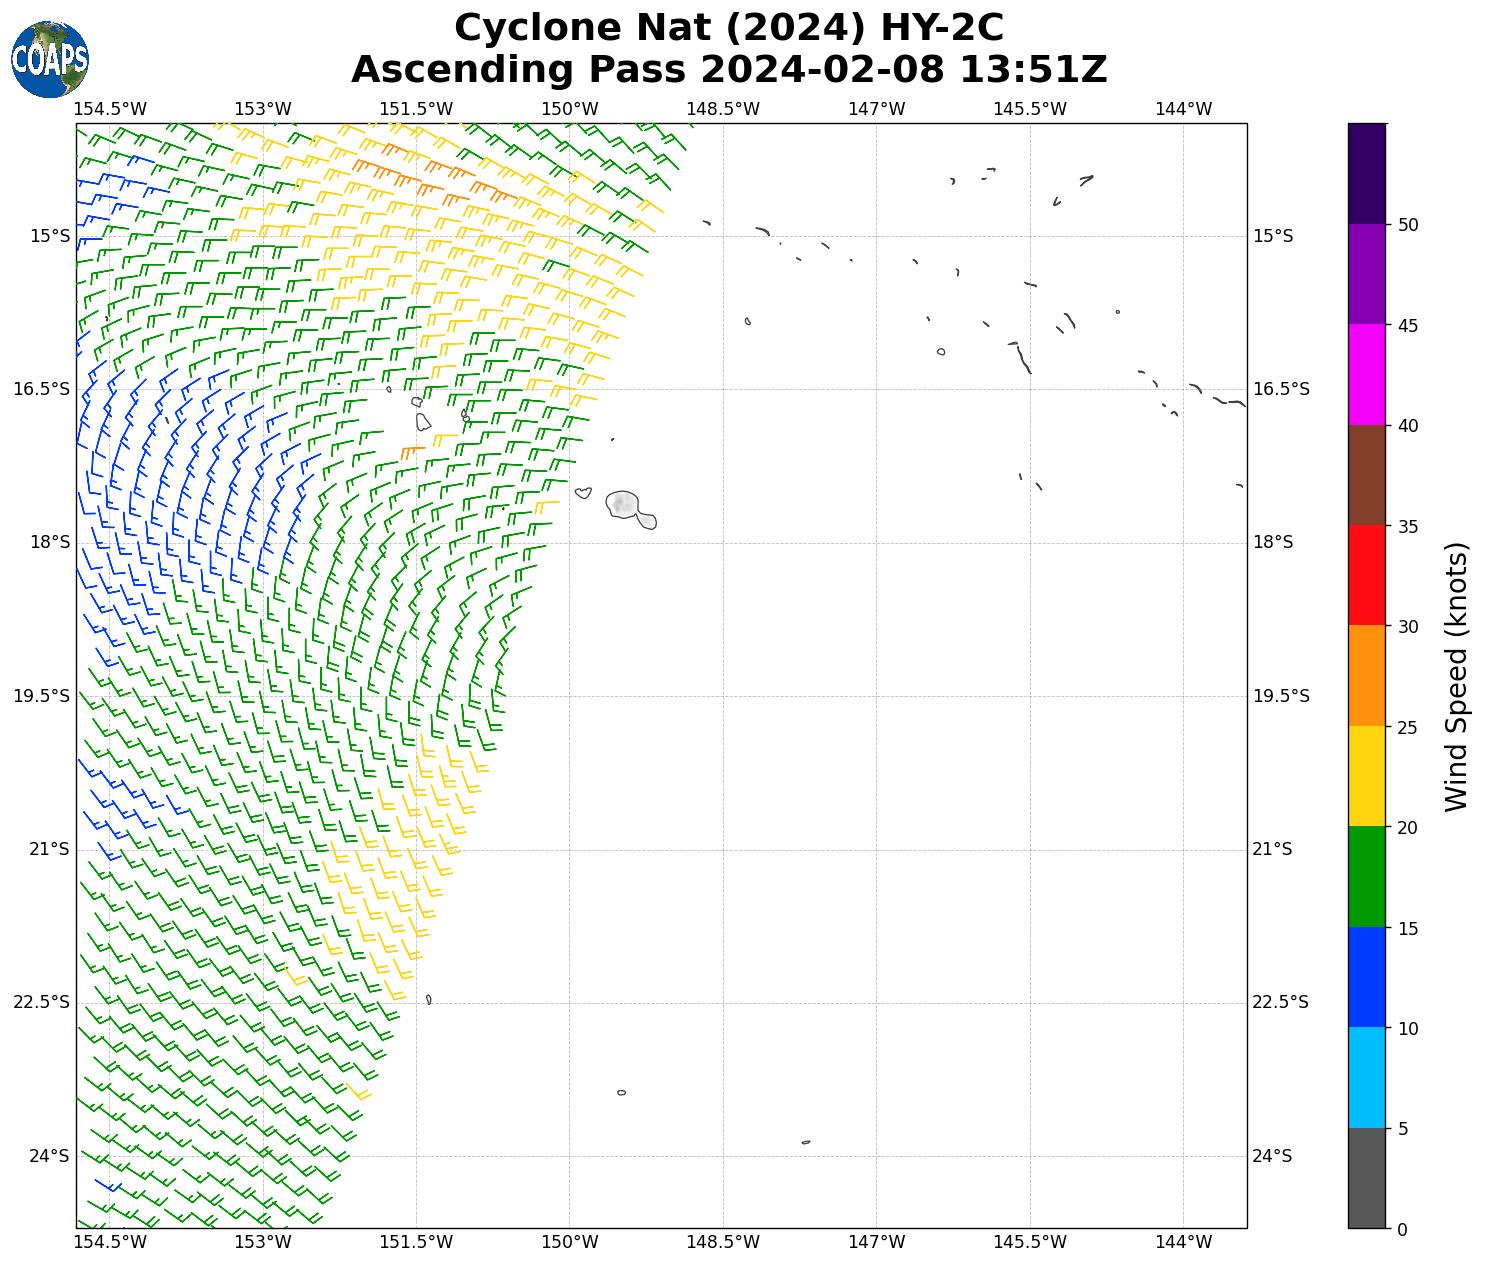Click the gray 0-5 knots colorbar segment

click(1366, 1177)
